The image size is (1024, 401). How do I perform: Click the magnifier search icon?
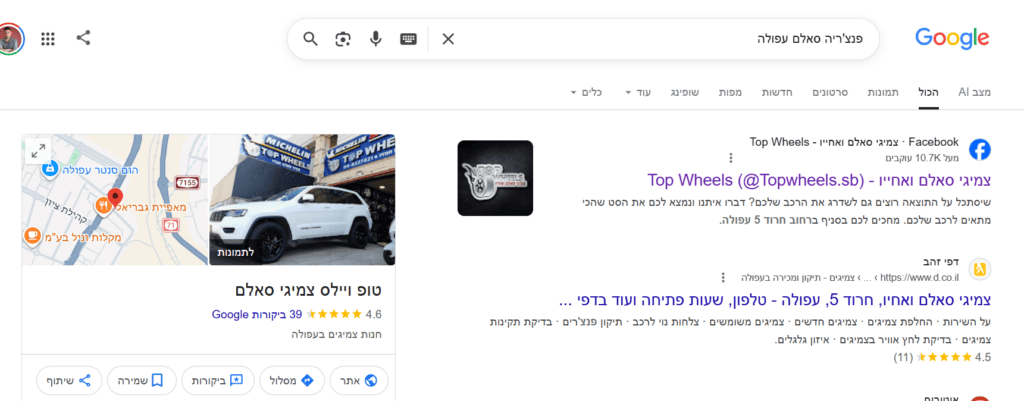tap(310, 39)
